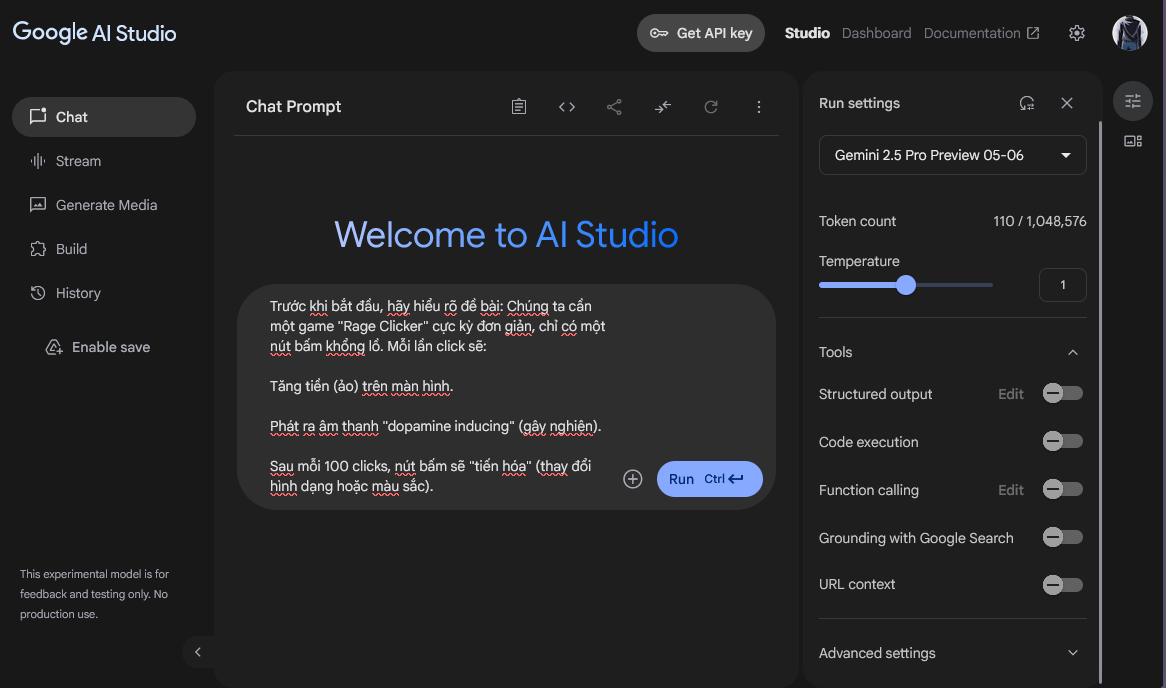Open the user profile avatar

pyautogui.click(x=1130, y=33)
